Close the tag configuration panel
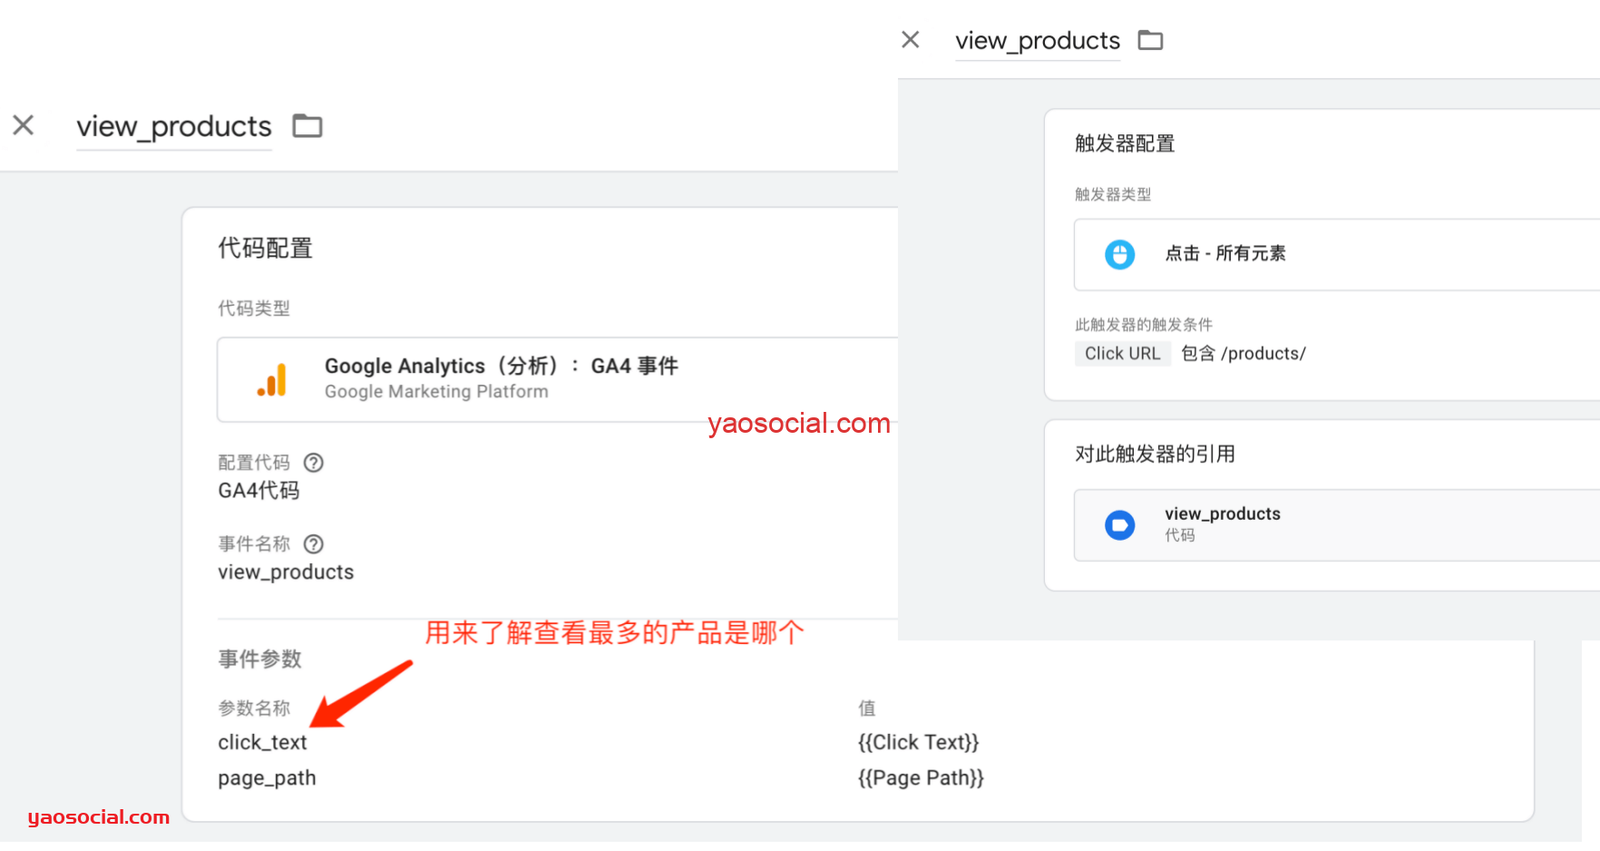The width and height of the screenshot is (1600, 851). click(23, 125)
